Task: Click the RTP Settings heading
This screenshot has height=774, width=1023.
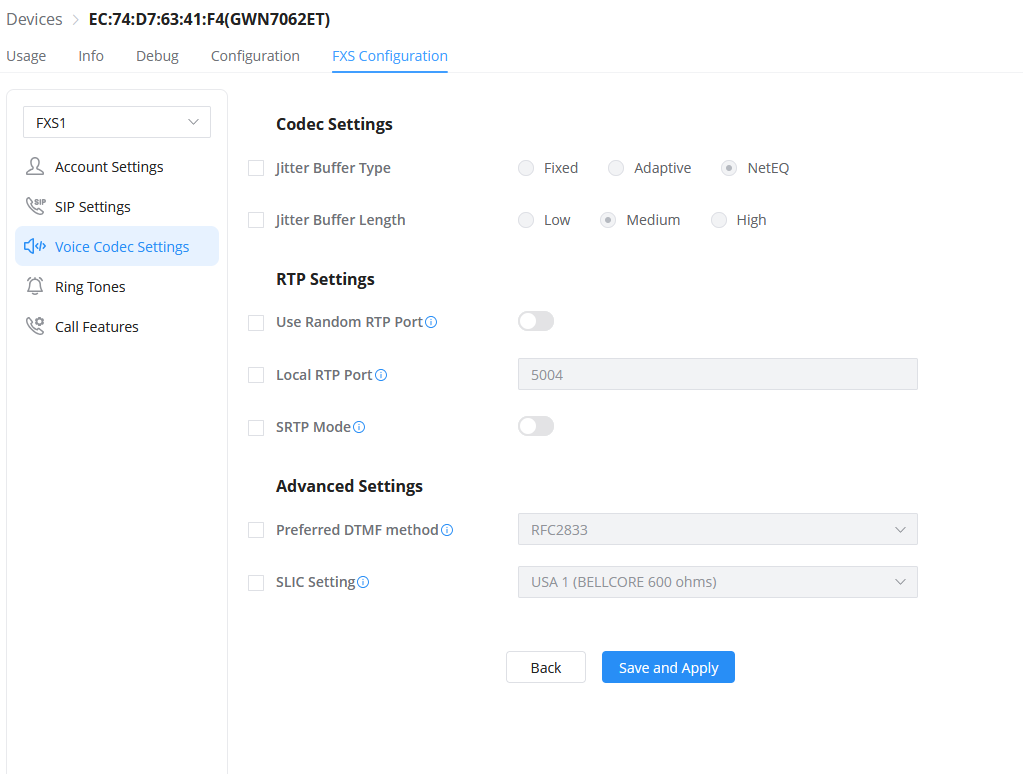Action: pos(325,279)
